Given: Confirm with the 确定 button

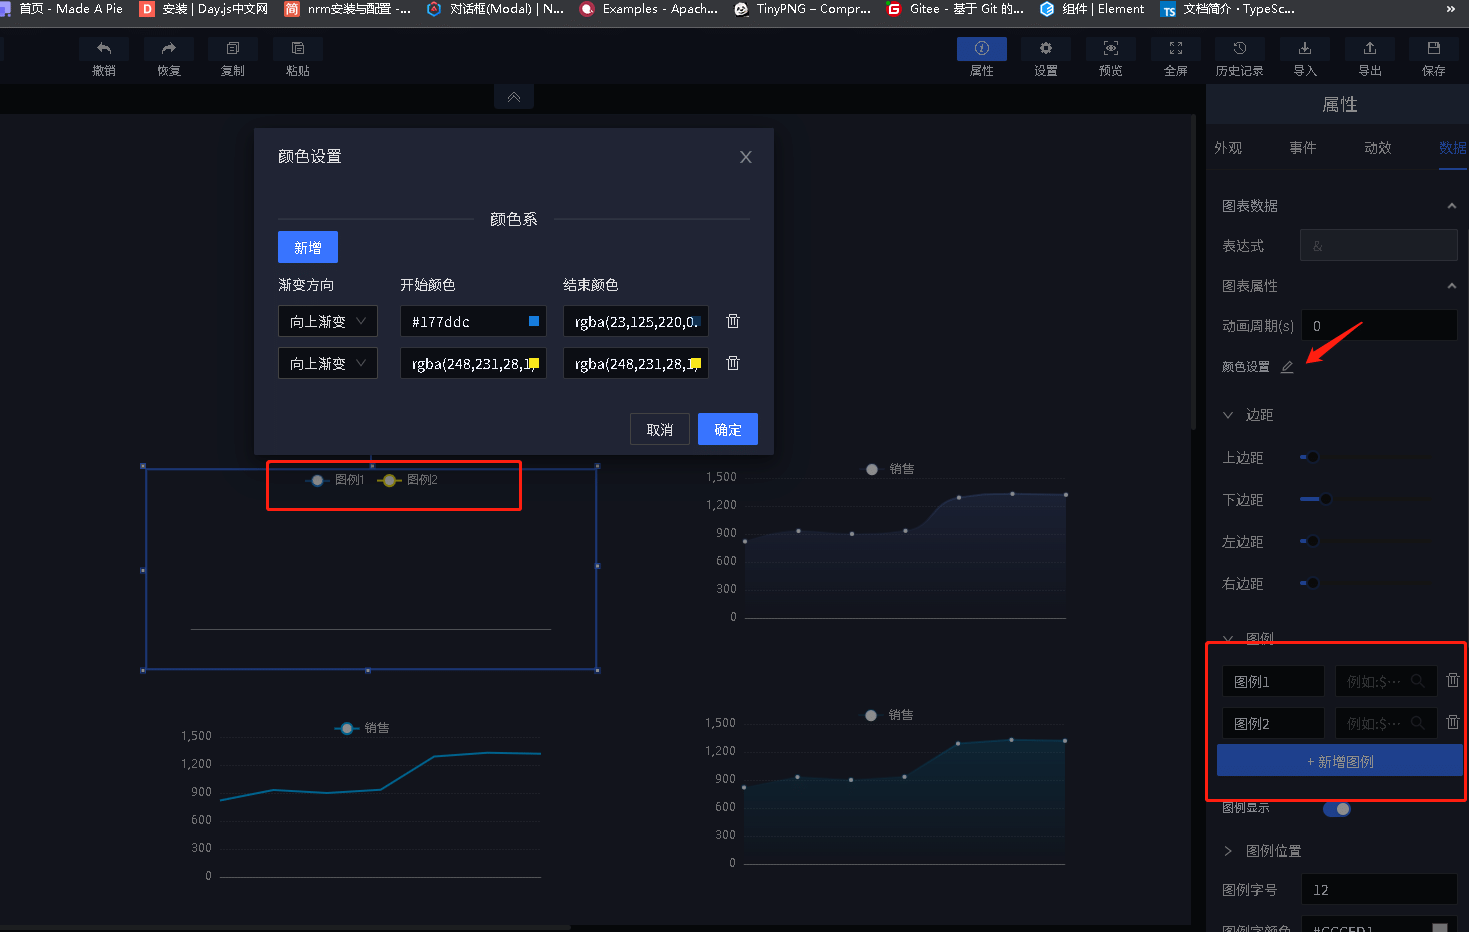Looking at the screenshot, I should (x=727, y=429).
